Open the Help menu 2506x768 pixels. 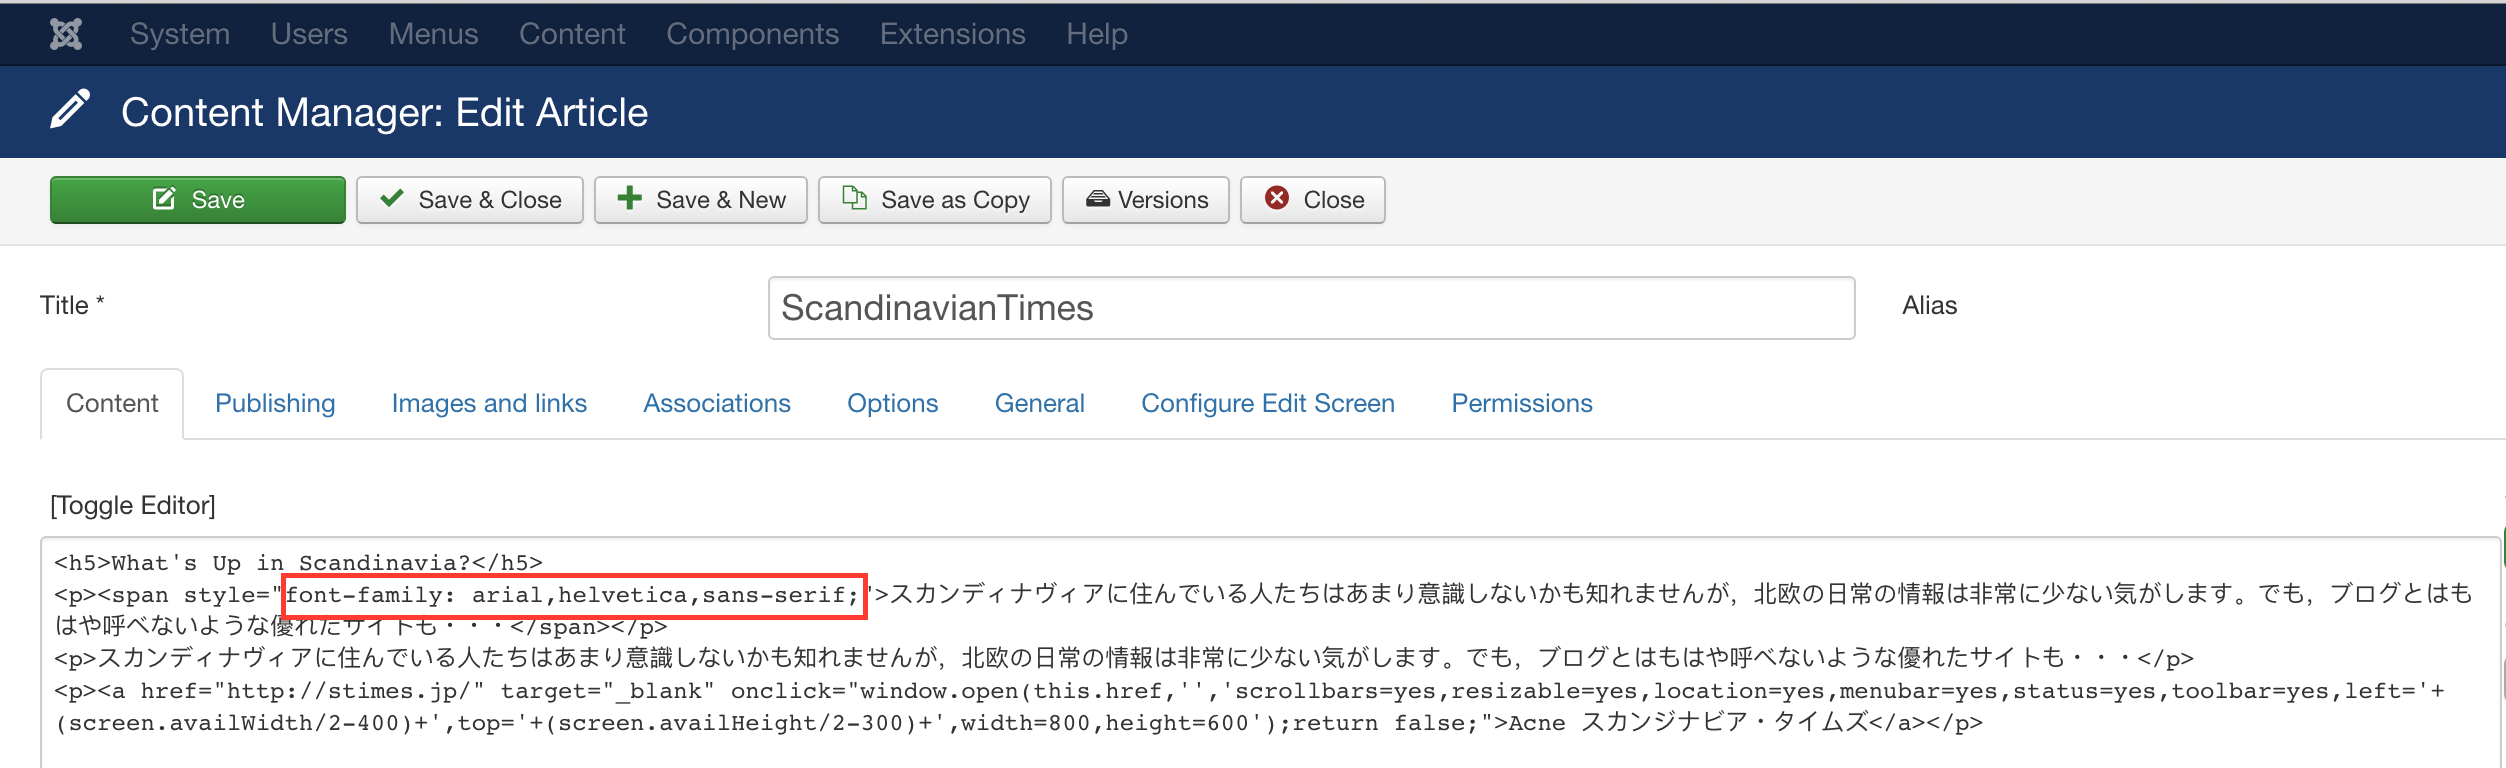(x=1096, y=34)
